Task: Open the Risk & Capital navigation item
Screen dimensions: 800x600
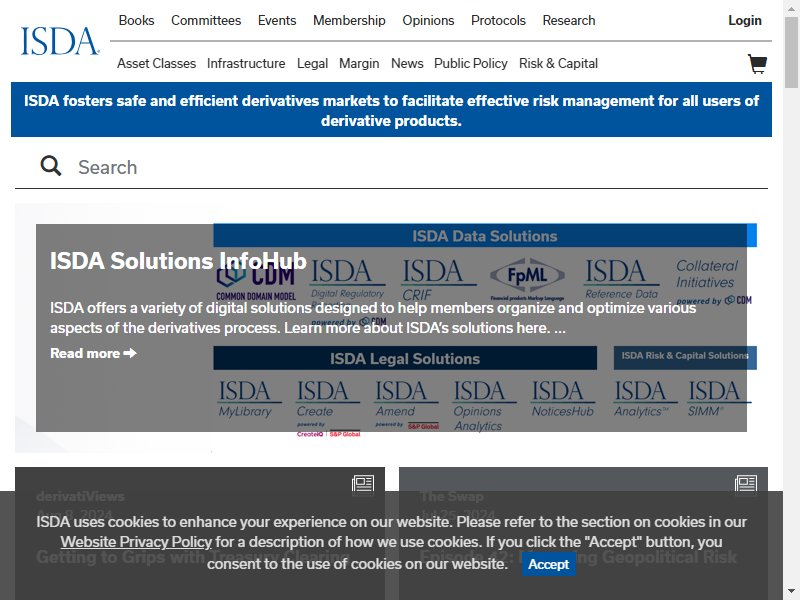Action: (558, 63)
